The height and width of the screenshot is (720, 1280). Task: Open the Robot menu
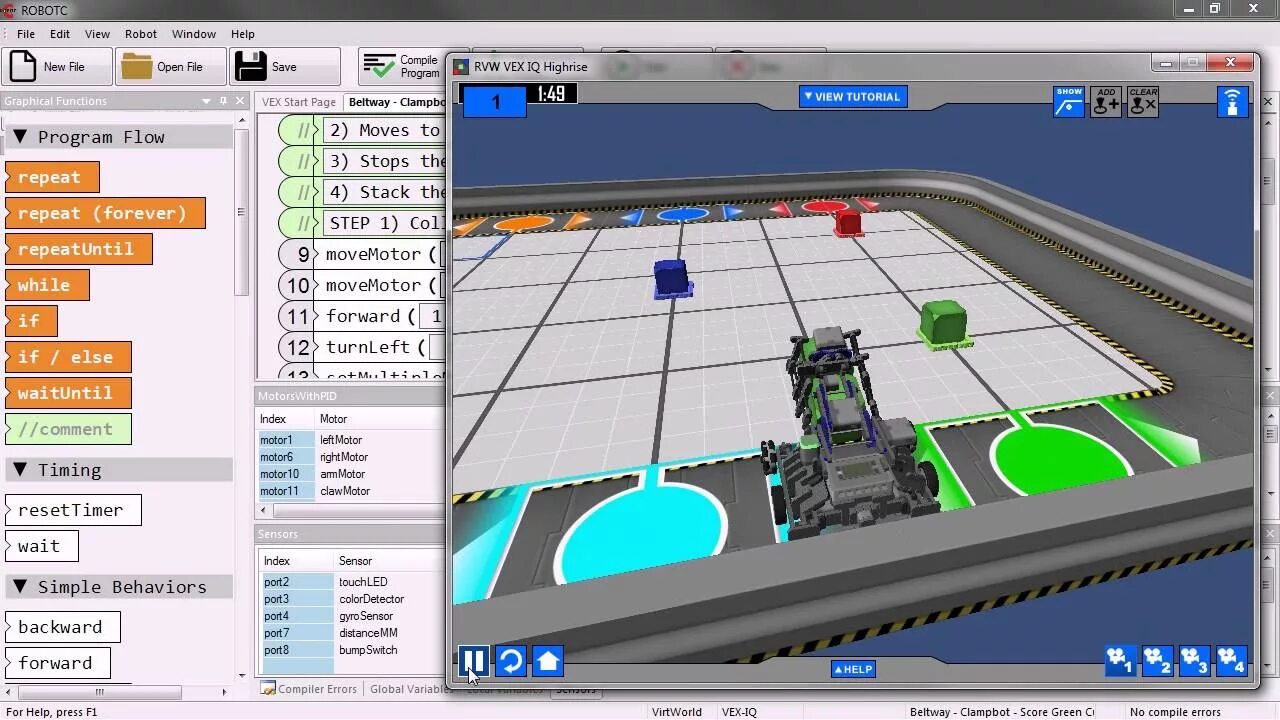141,34
